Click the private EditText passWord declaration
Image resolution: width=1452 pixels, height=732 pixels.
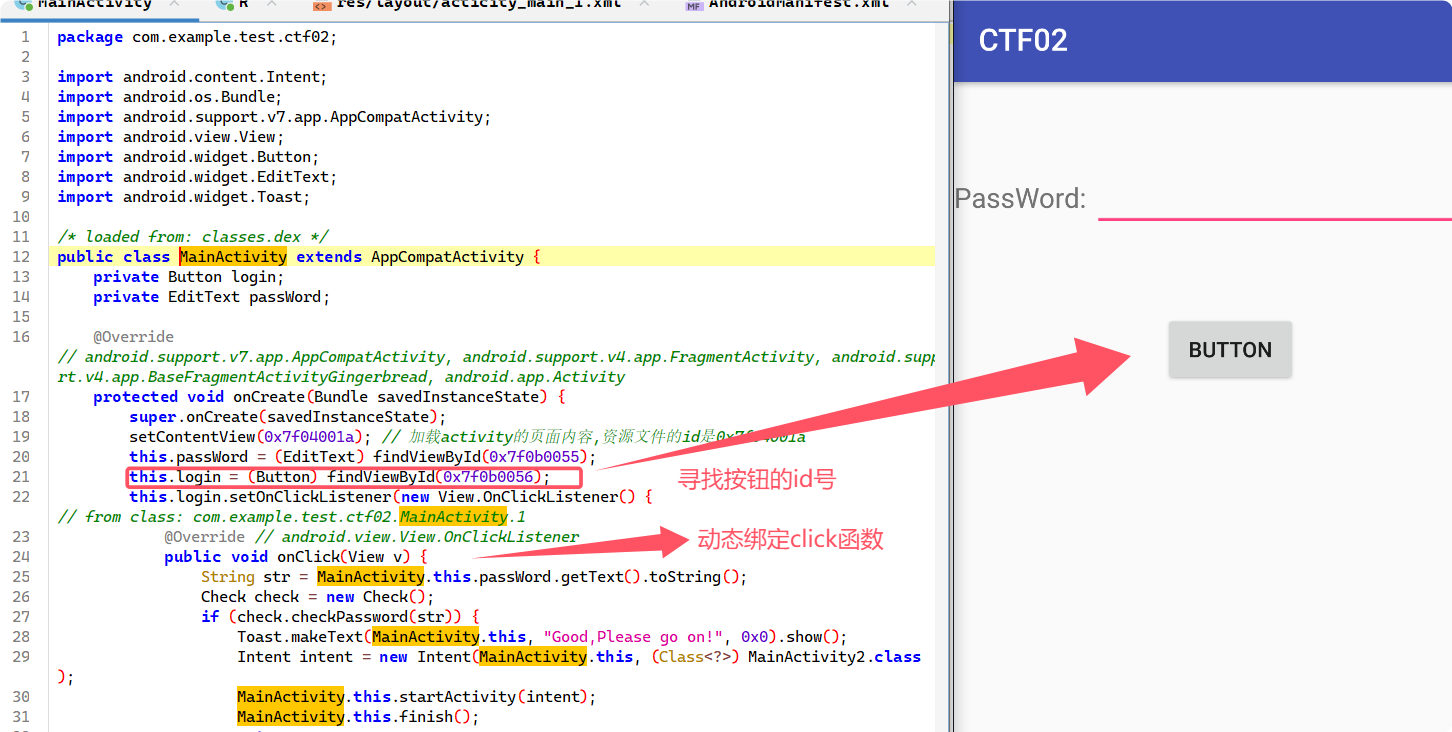pos(211,297)
